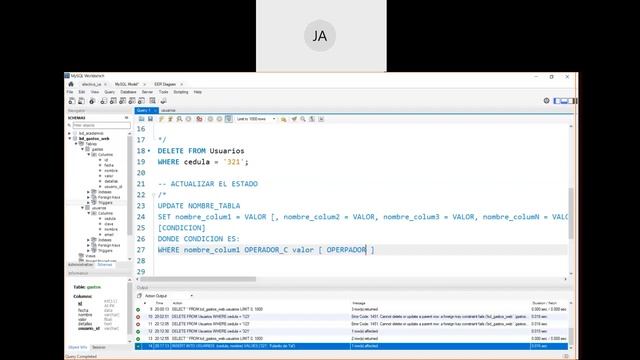Click the beautify query broom icon
The width and height of the screenshot is (640, 360).
tap(294, 119)
